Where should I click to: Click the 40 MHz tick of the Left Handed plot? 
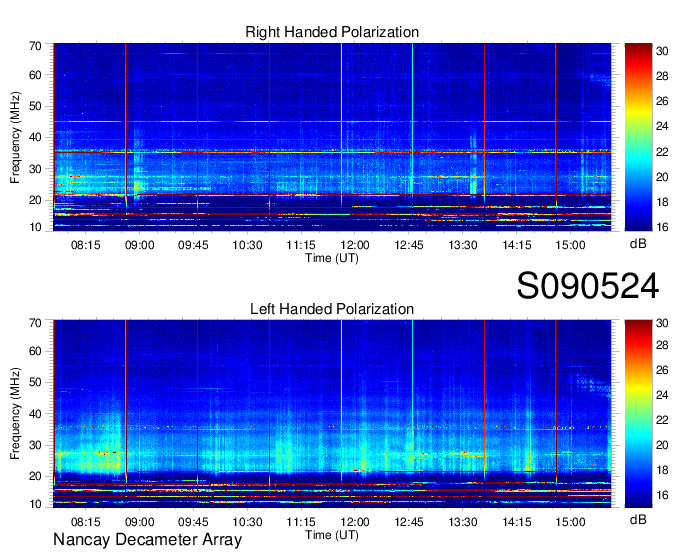[x=35, y=414]
